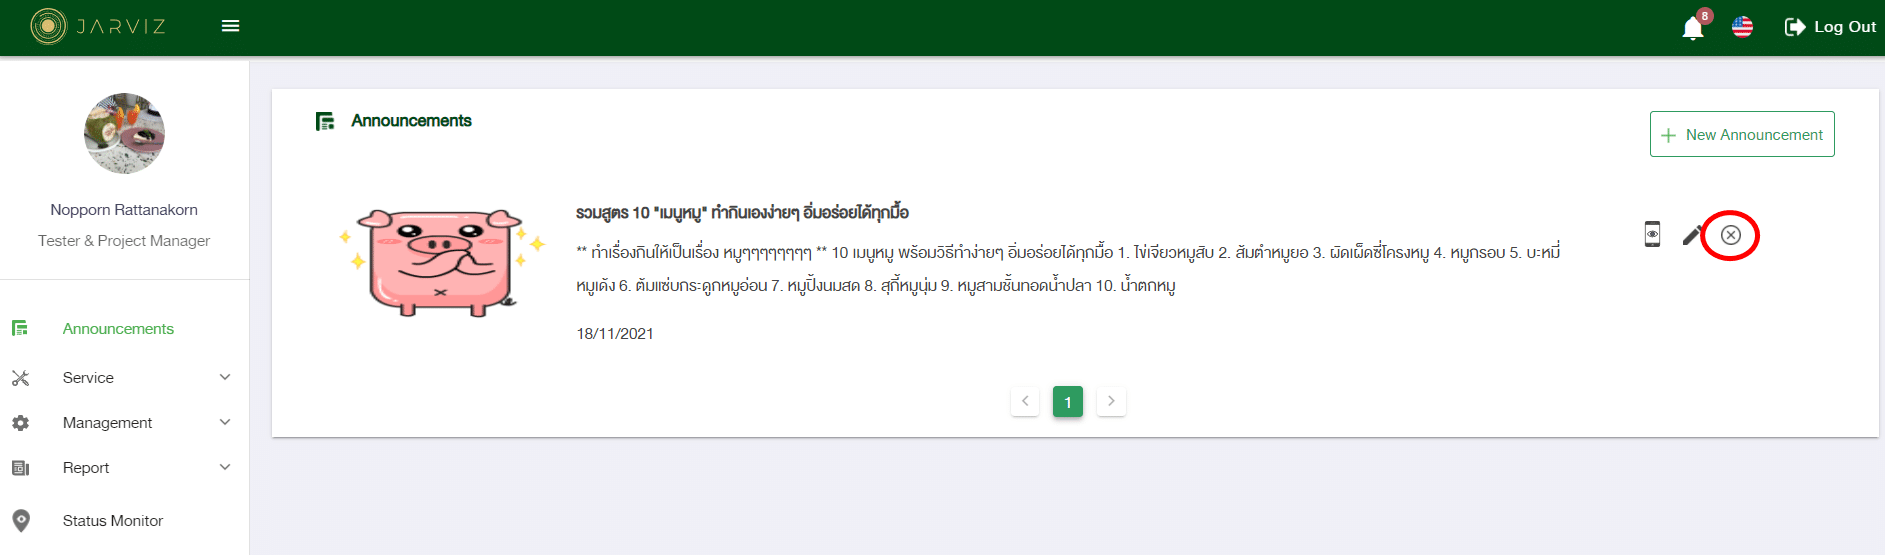Select page 1 in pagination
This screenshot has width=1885, height=555.
(x=1067, y=402)
